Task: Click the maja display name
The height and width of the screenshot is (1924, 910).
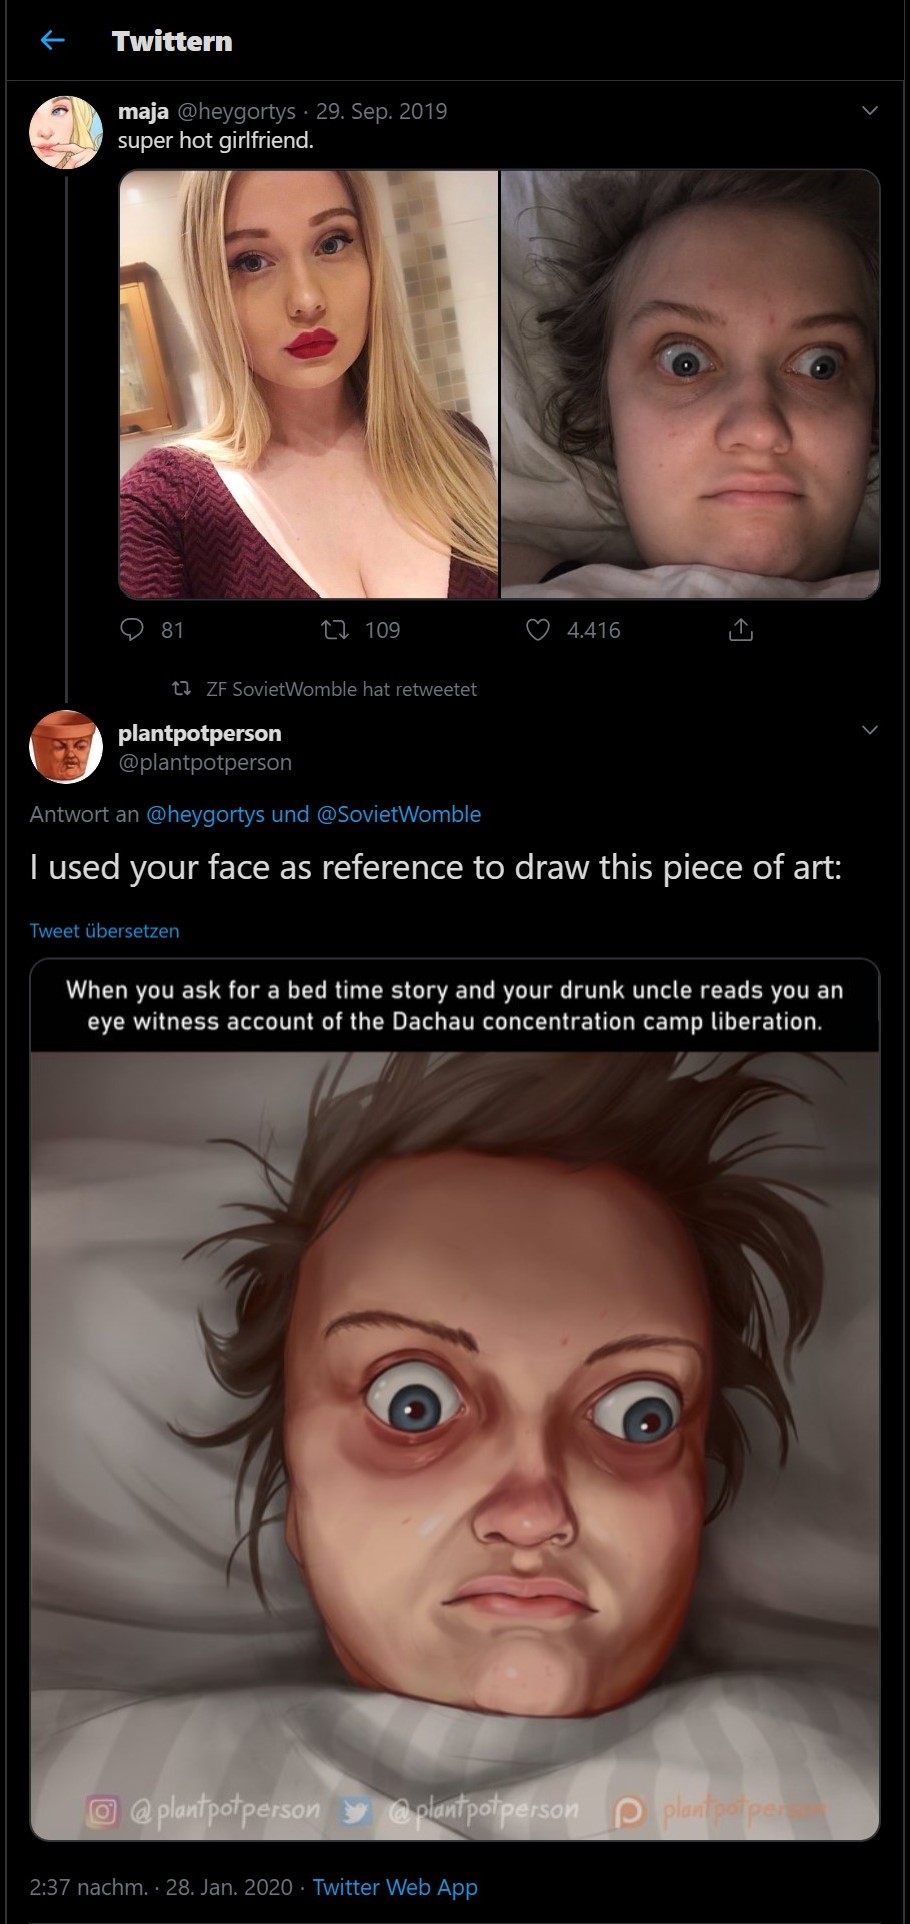Action: tap(143, 111)
